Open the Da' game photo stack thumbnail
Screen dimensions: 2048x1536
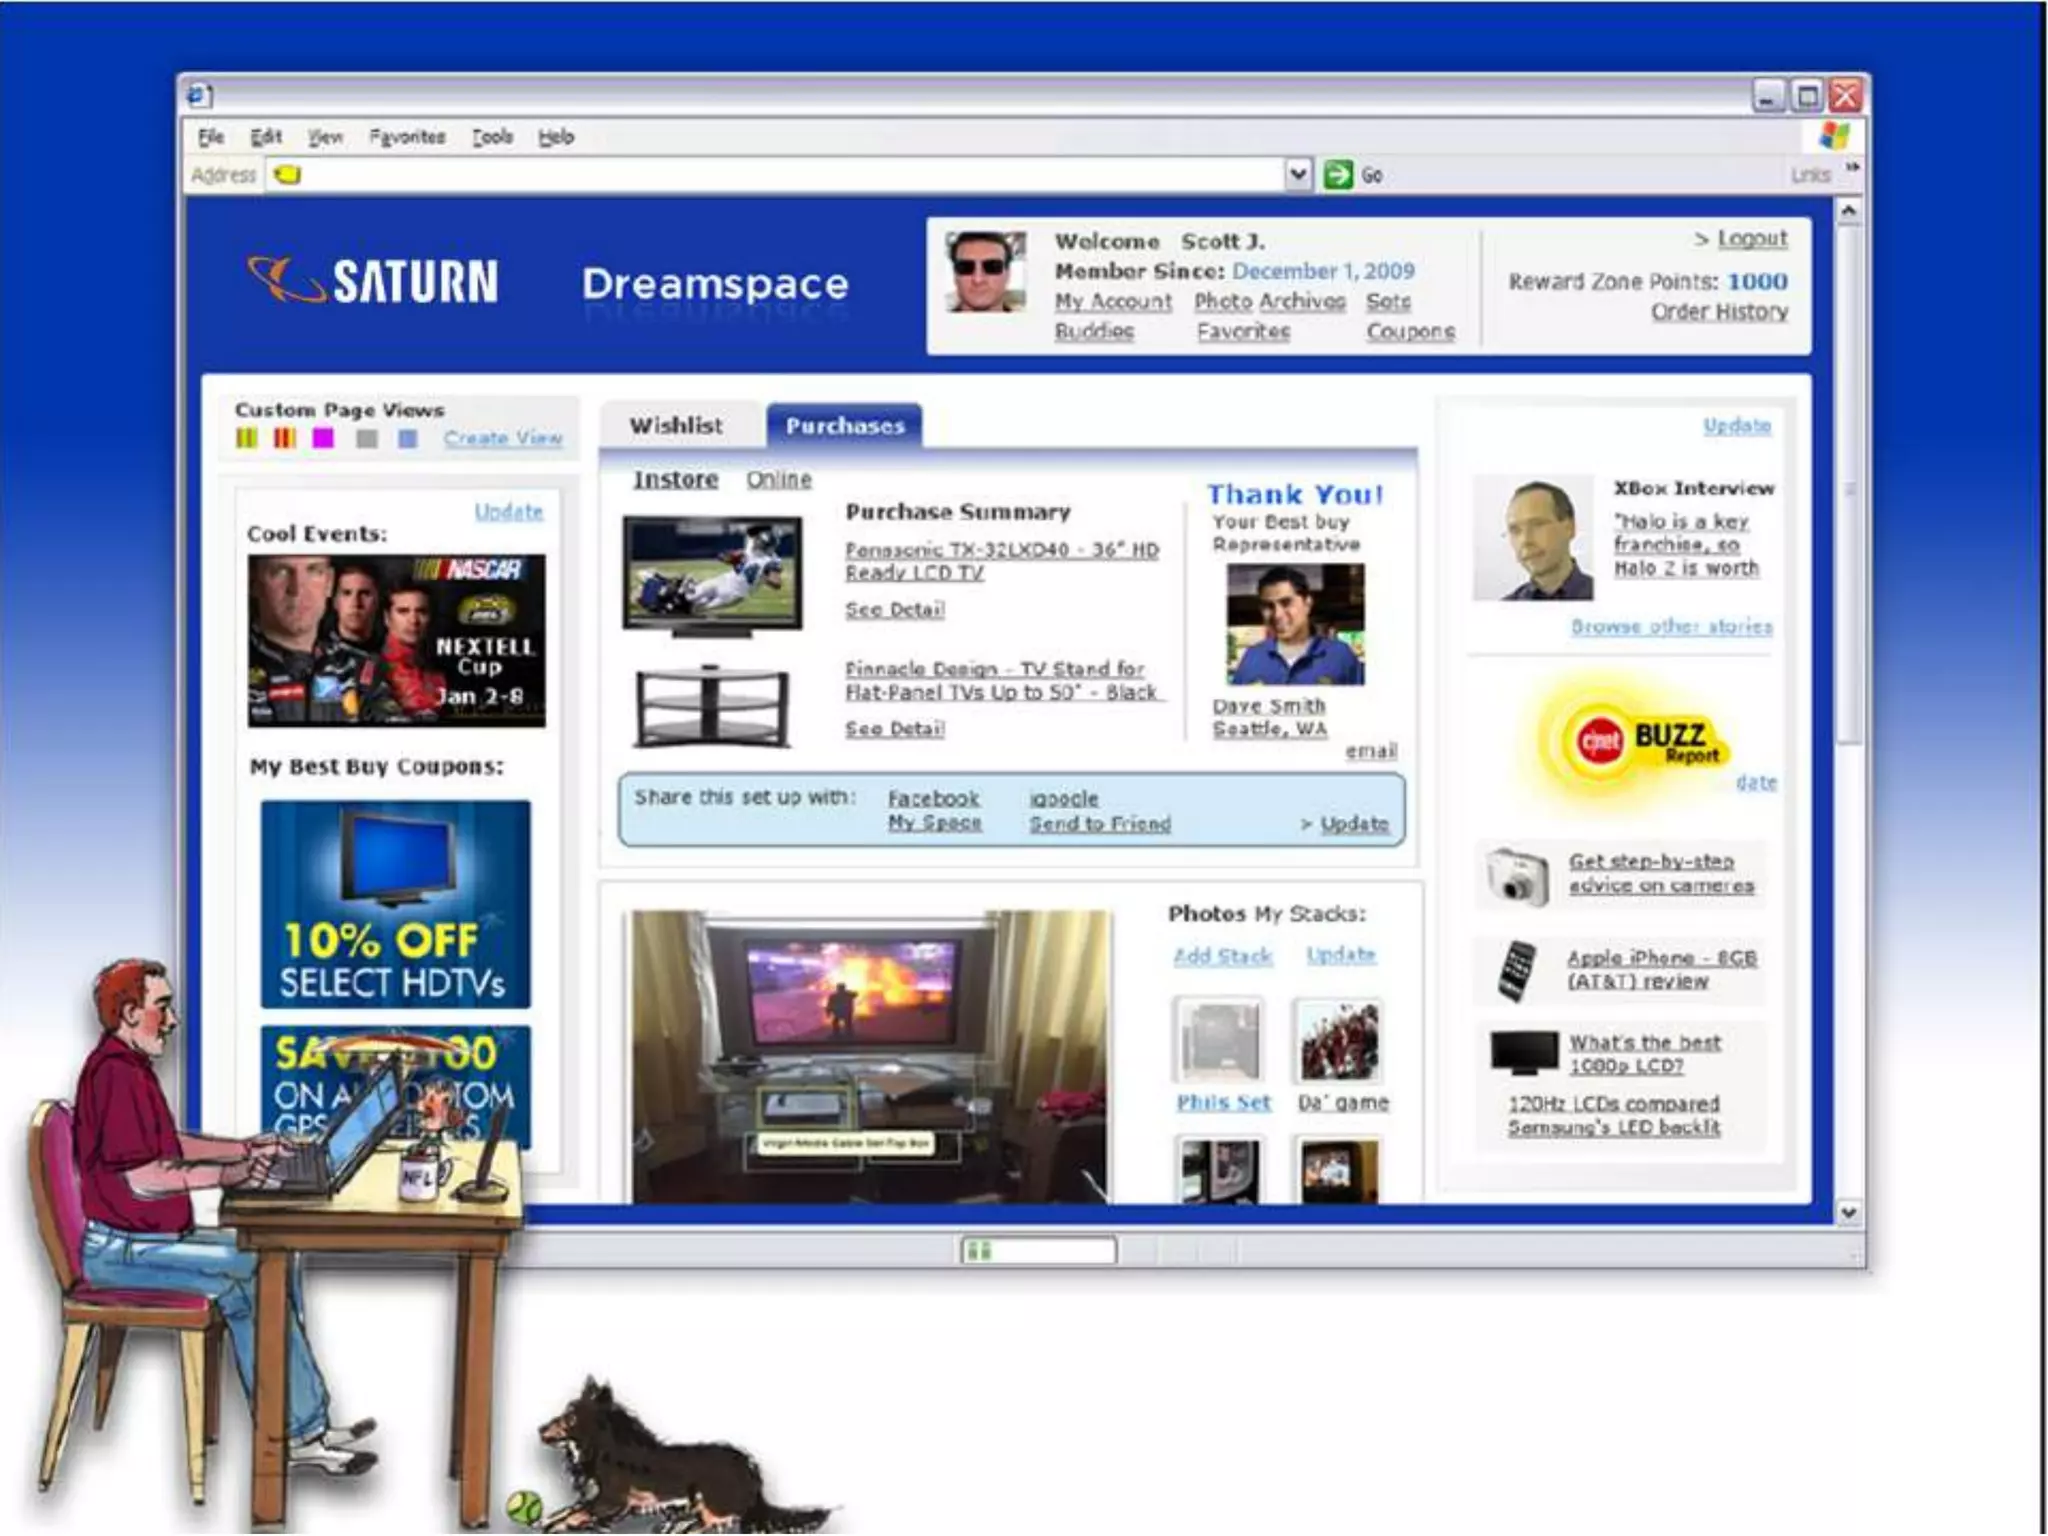click(1339, 1041)
